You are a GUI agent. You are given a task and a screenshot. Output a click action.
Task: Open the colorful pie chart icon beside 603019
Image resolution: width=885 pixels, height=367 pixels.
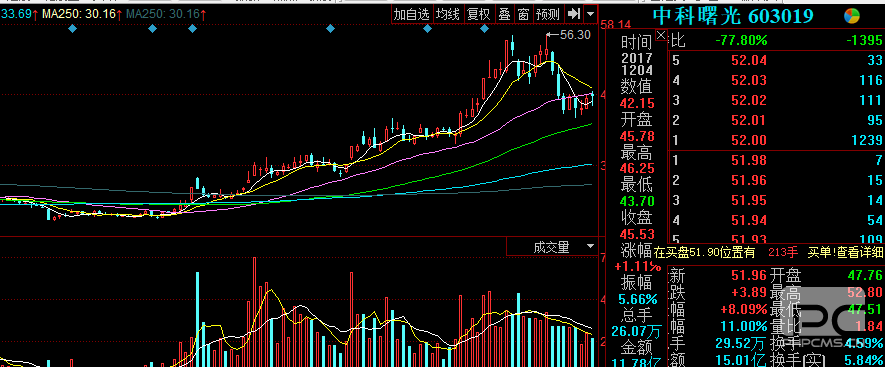pyautogui.click(x=852, y=16)
